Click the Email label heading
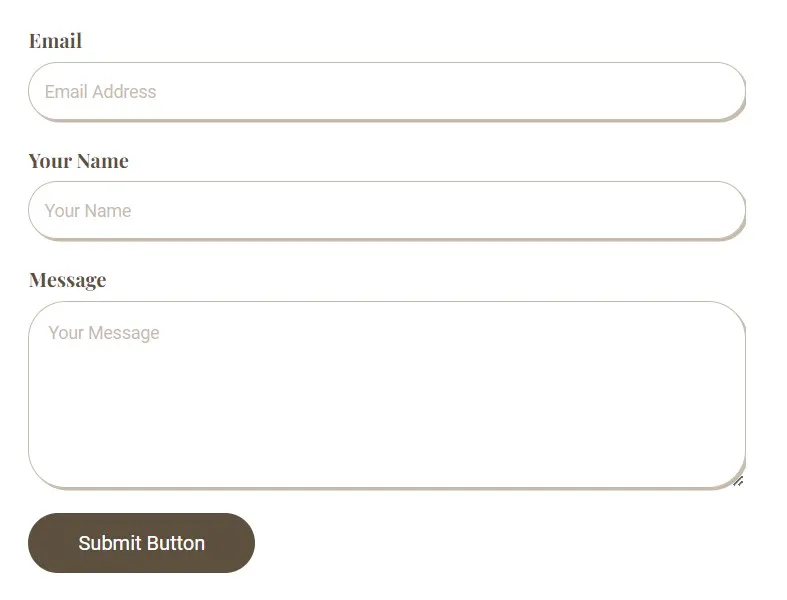The image size is (787, 600). (55, 41)
